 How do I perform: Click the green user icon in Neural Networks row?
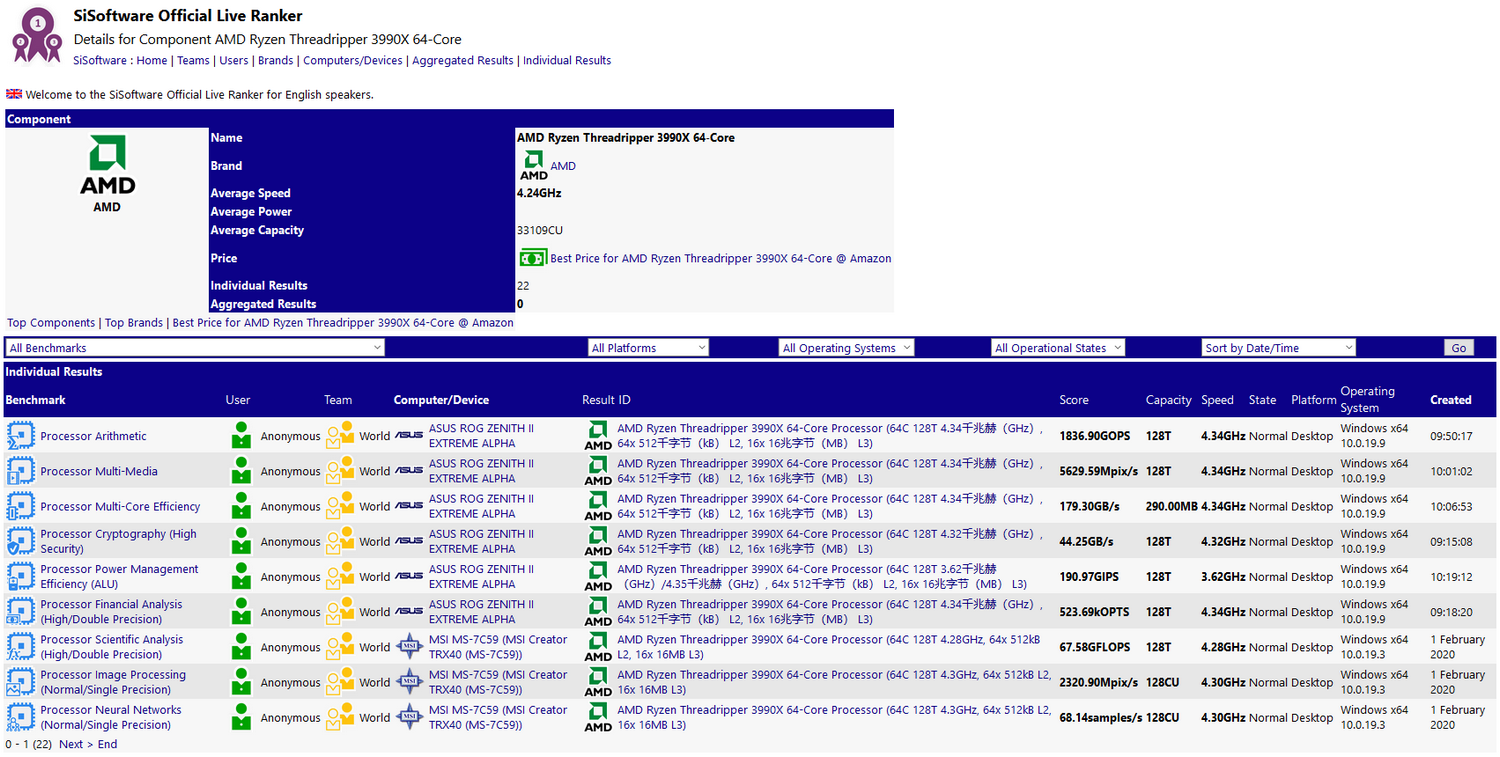pyautogui.click(x=240, y=717)
